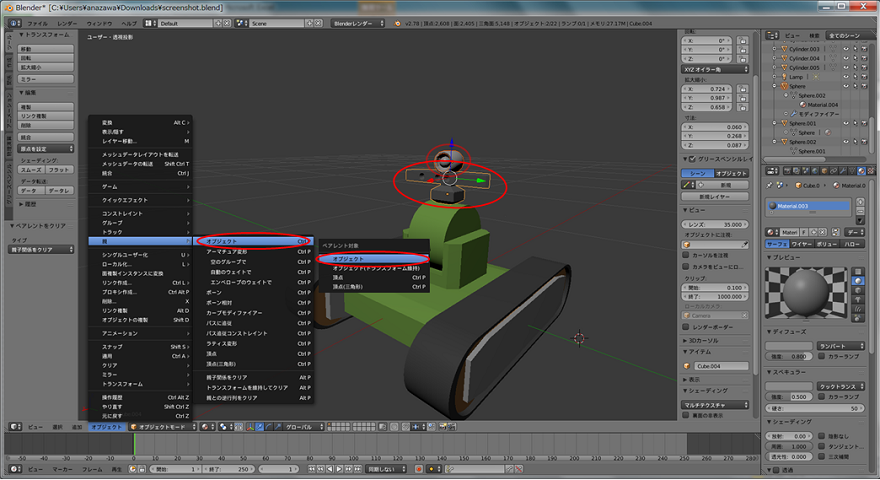Click the Cylinder.003 object icon in outliner
880x480 pixels.
[x=784, y=47]
